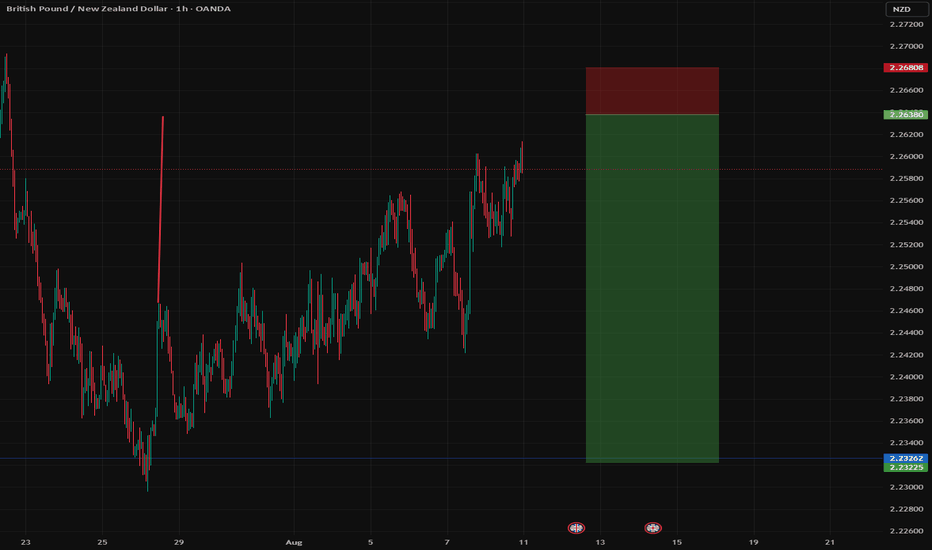Click the 29 date label on the time axis
The image size is (932, 550).
click(179, 542)
